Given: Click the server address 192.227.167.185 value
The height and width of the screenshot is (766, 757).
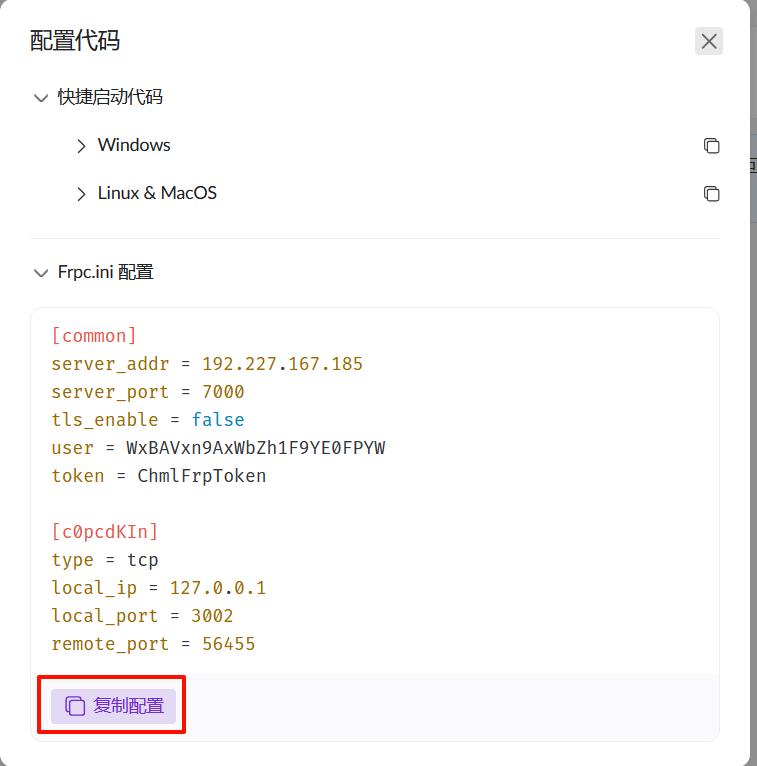Looking at the screenshot, I should (282, 364).
